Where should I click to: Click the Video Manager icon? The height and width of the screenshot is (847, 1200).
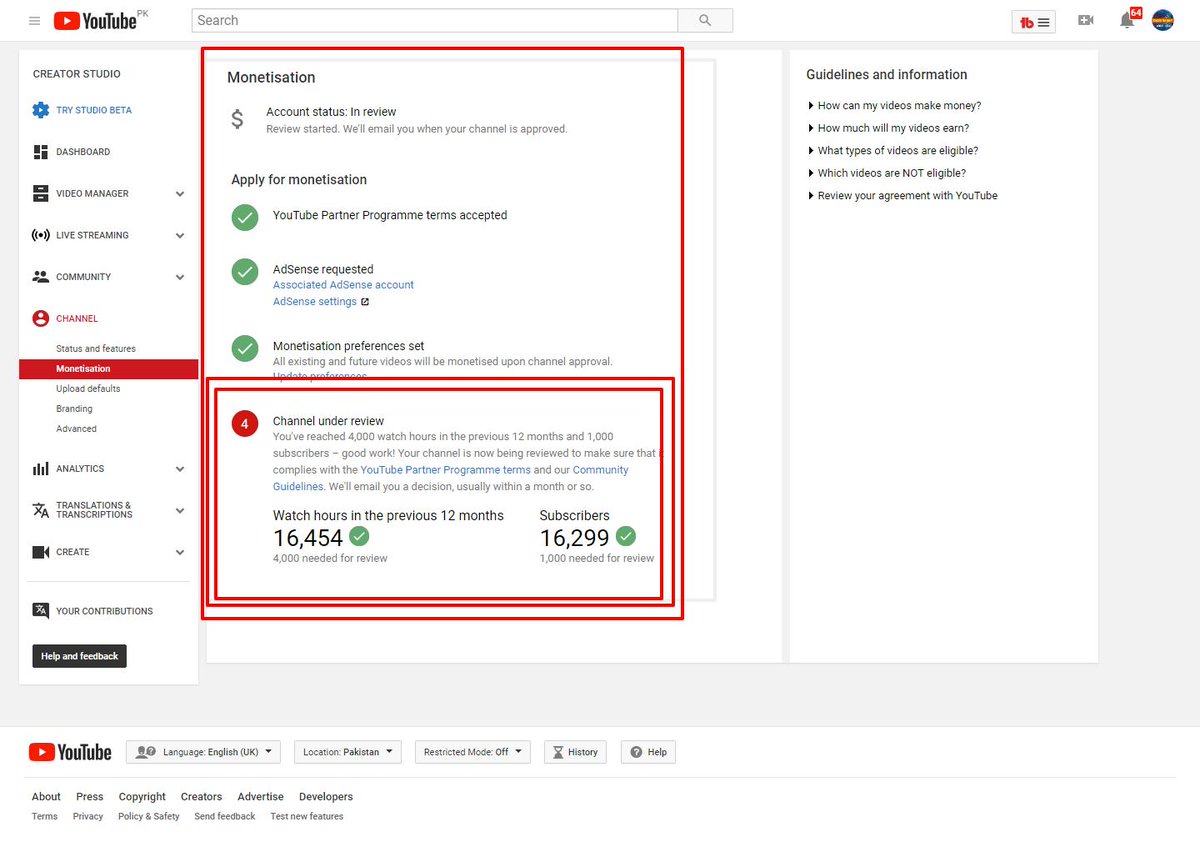click(40, 193)
